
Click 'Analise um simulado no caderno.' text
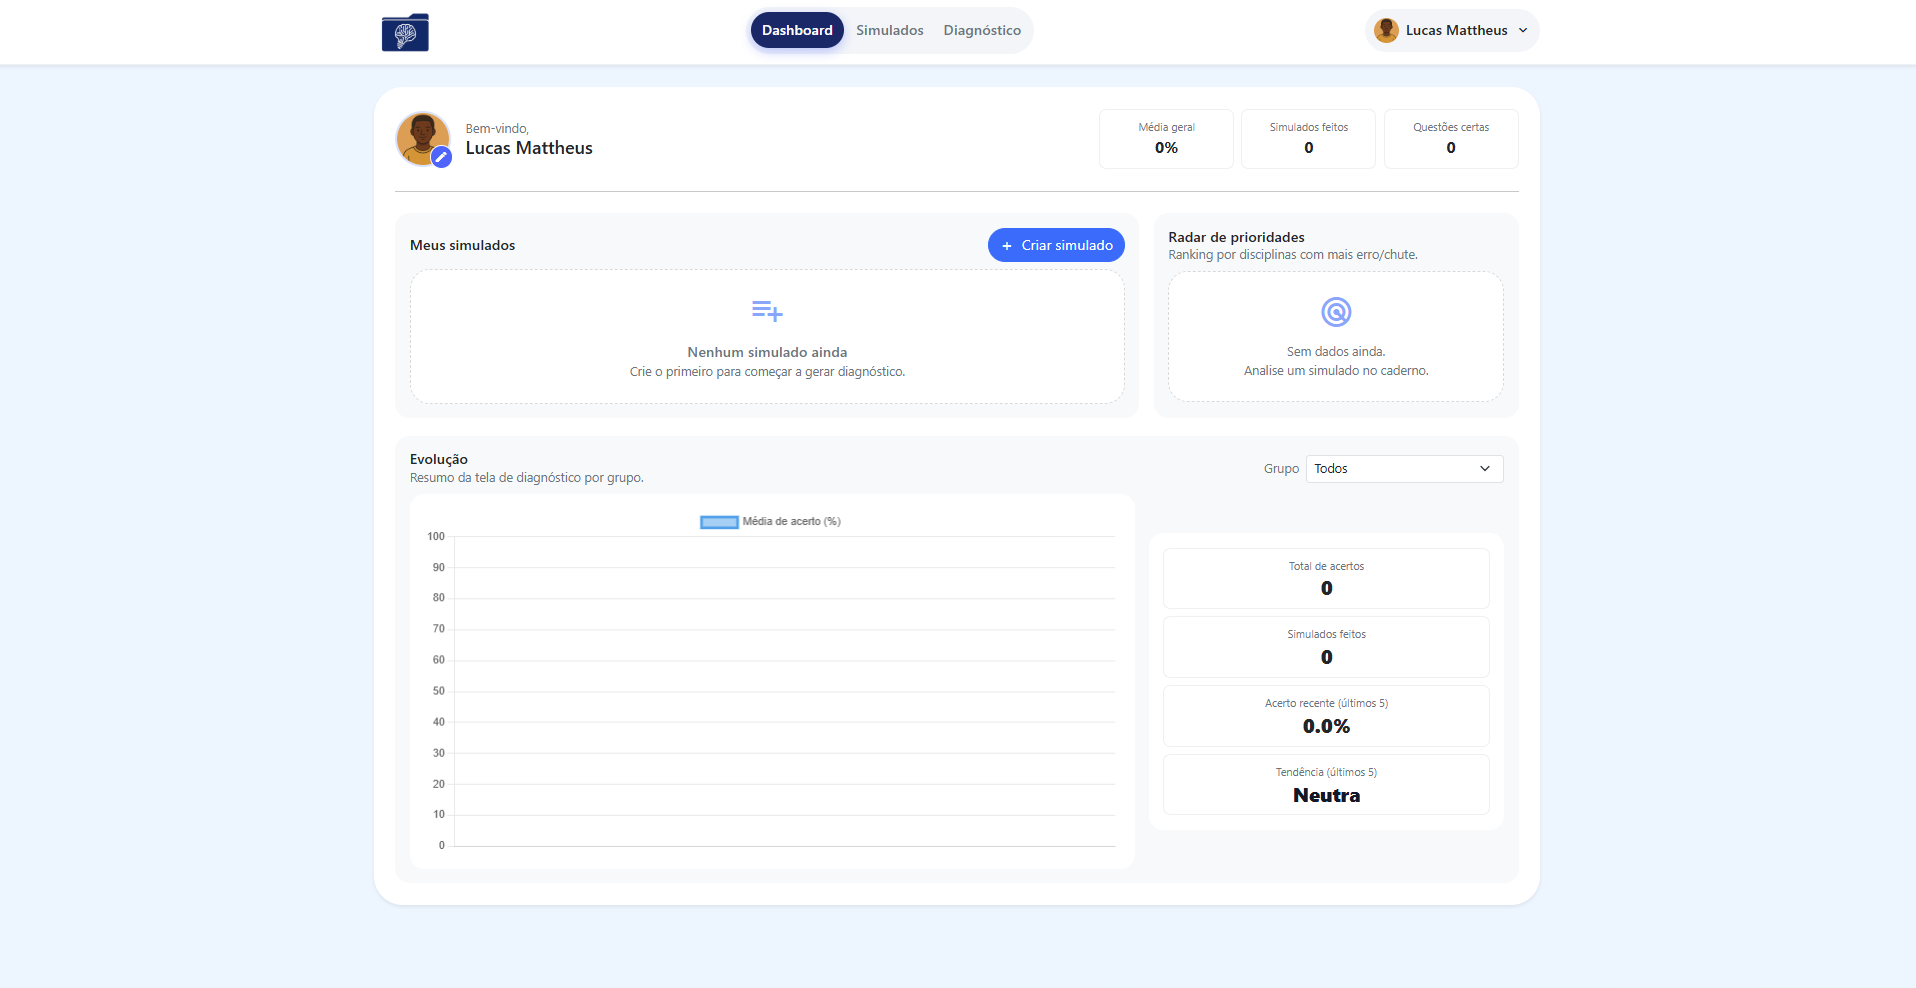tap(1336, 371)
